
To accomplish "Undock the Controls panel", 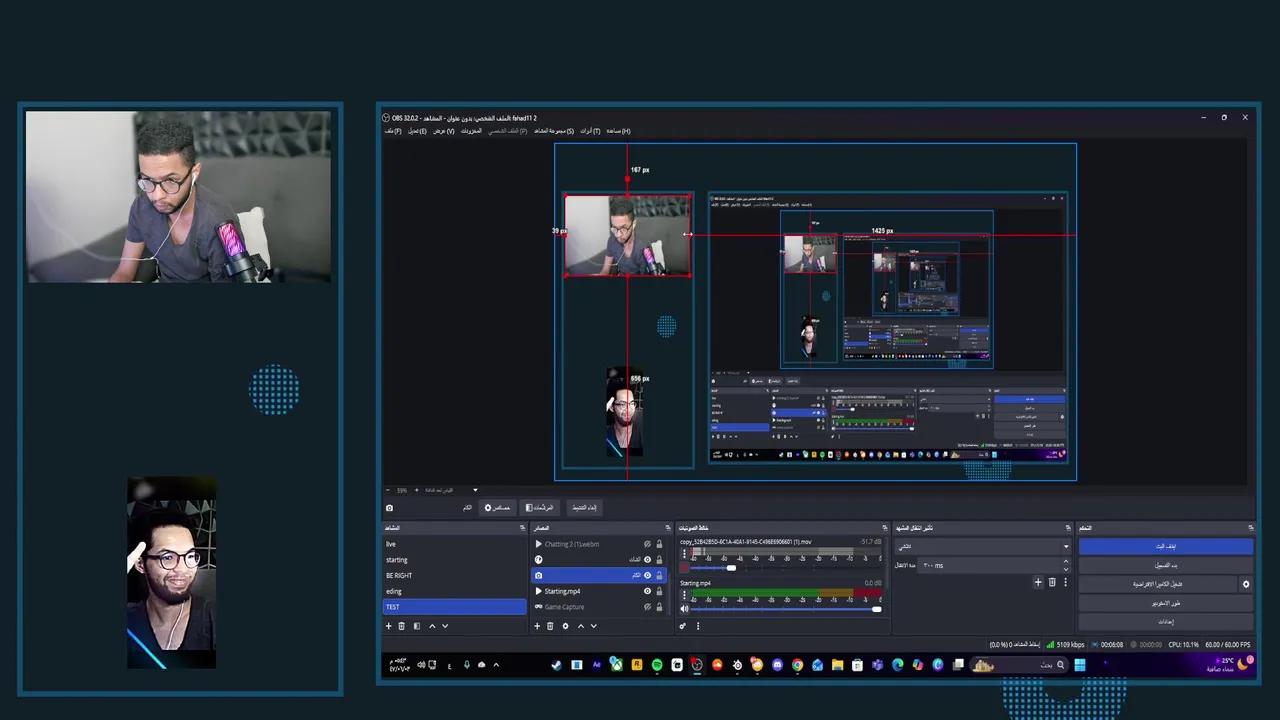I will (1251, 528).
